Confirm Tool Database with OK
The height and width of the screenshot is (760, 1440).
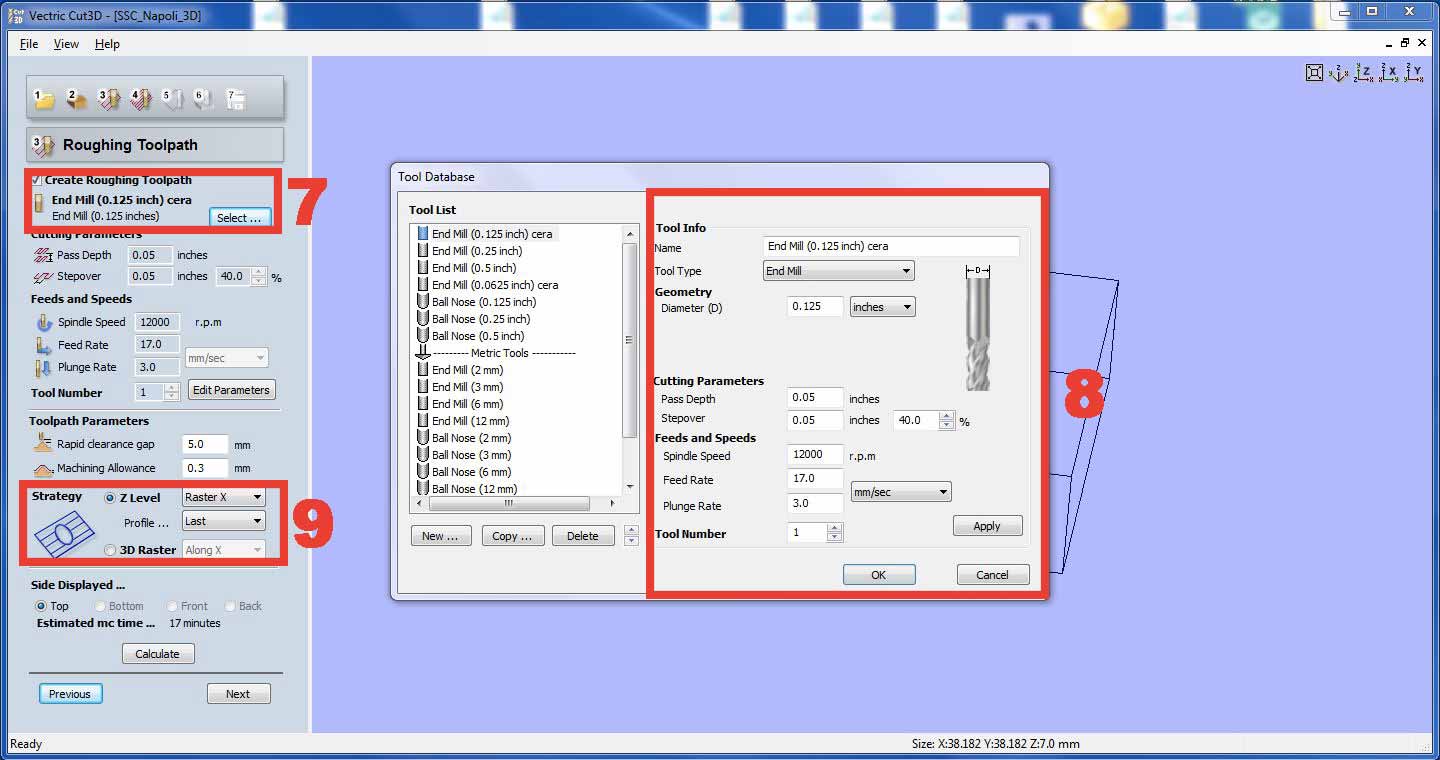pos(878,575)
